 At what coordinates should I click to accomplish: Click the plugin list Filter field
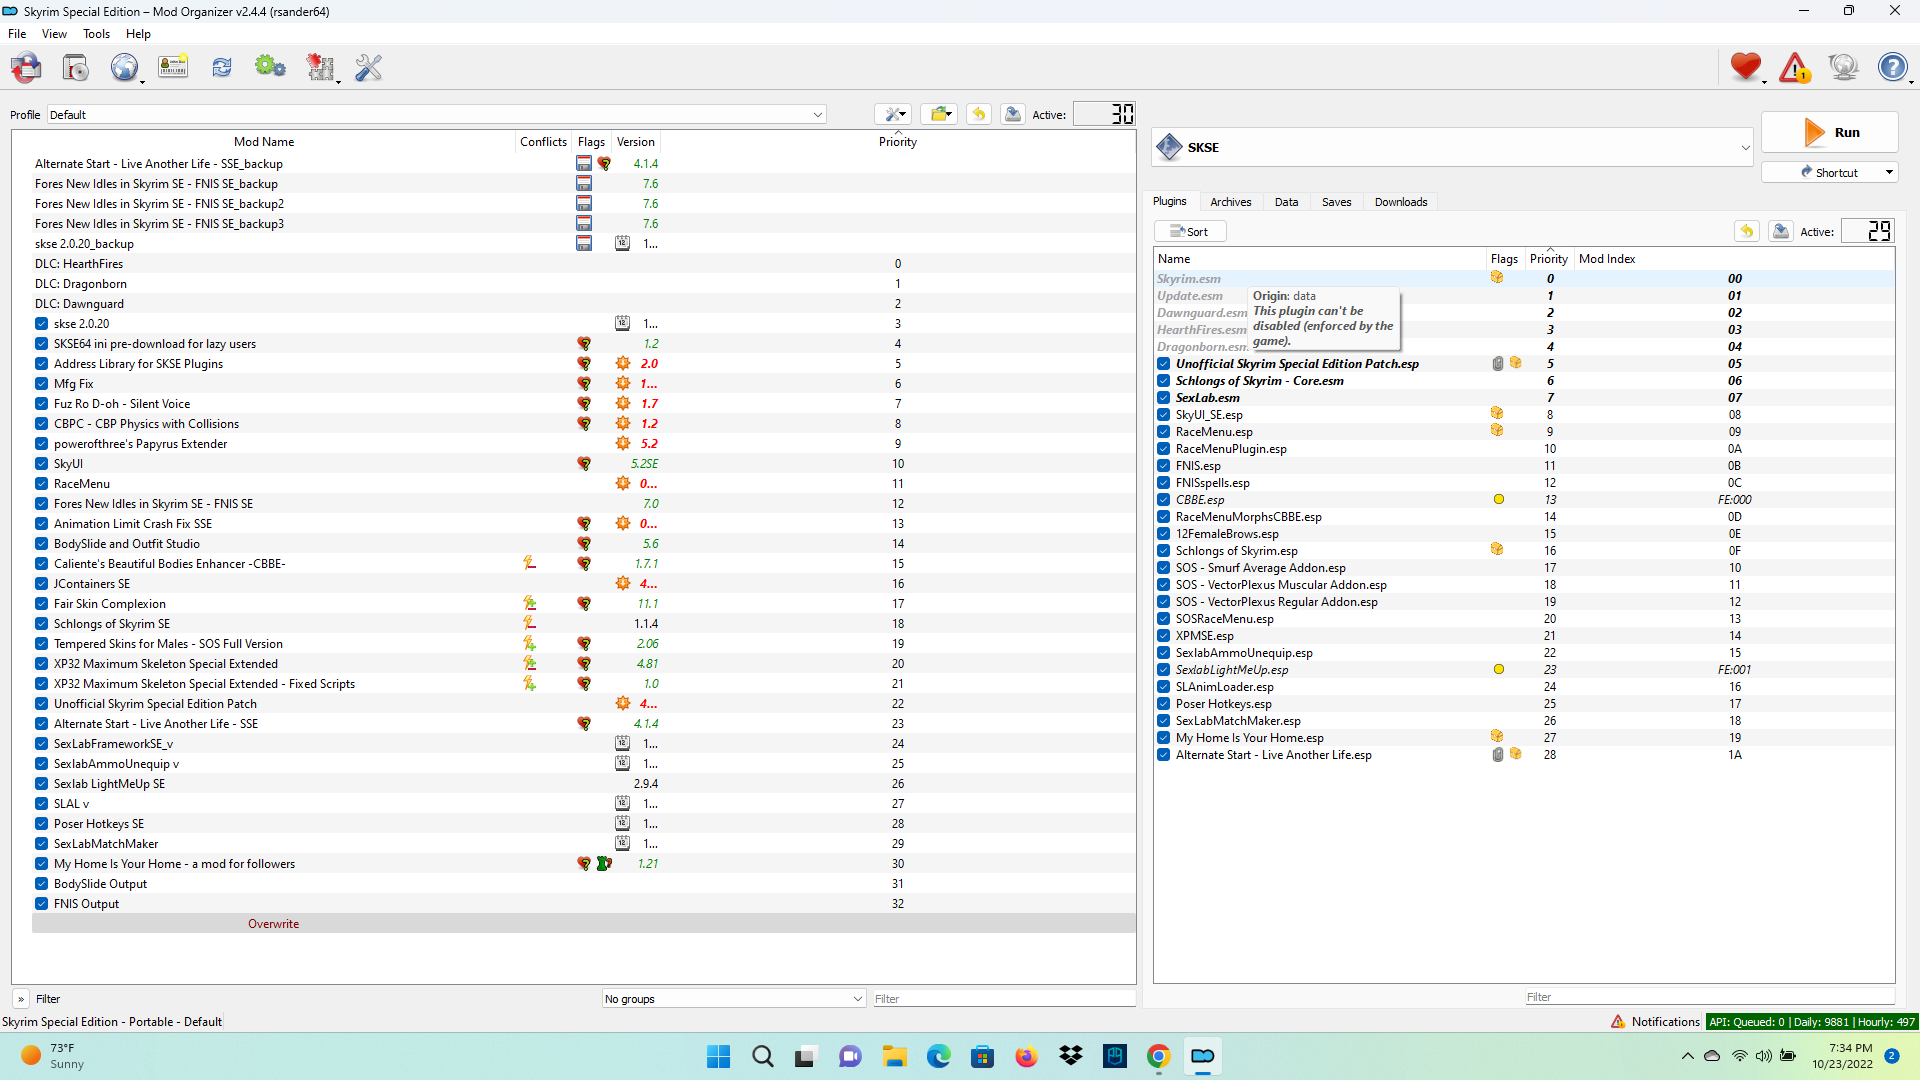(1709, 997)
